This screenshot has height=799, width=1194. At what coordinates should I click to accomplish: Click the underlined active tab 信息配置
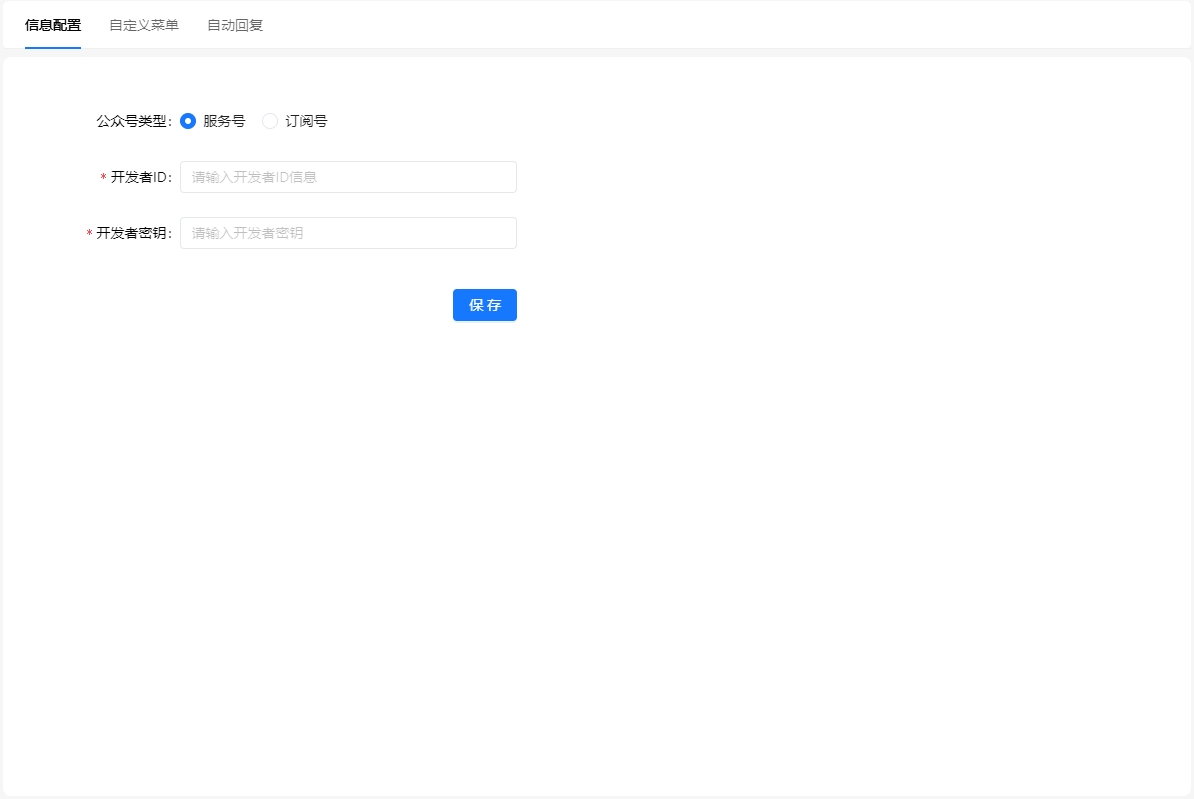pyautogui.click(x=52, y=25)
